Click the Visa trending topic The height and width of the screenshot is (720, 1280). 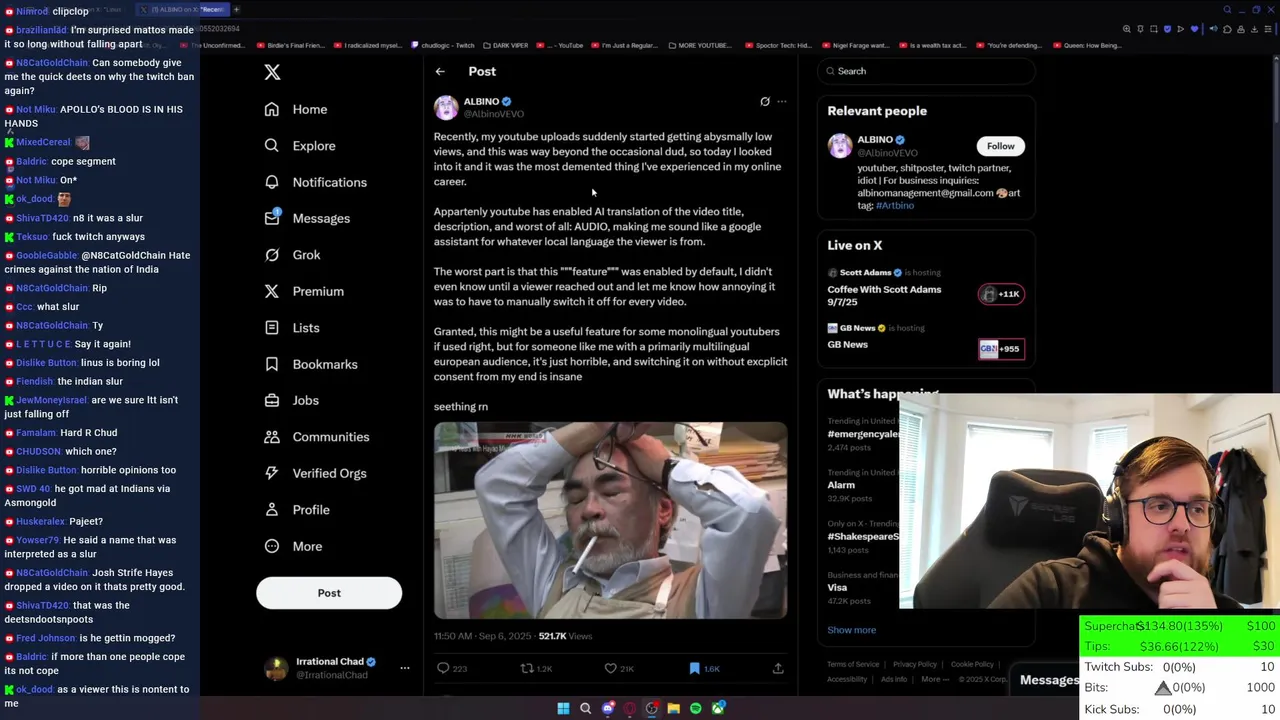click(x=837, y=587)
